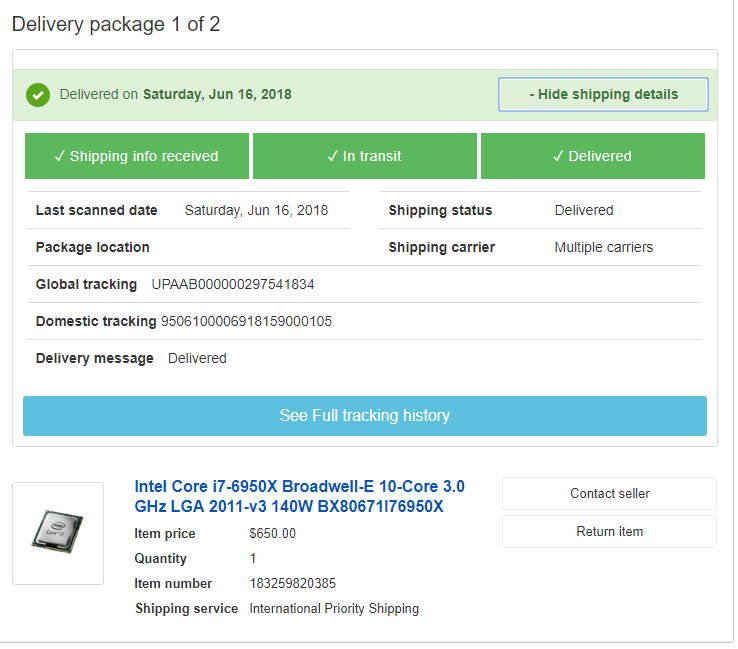738x649 pixels.
Task: Click the Shipping status Delivered value
Action: point(584,210)
